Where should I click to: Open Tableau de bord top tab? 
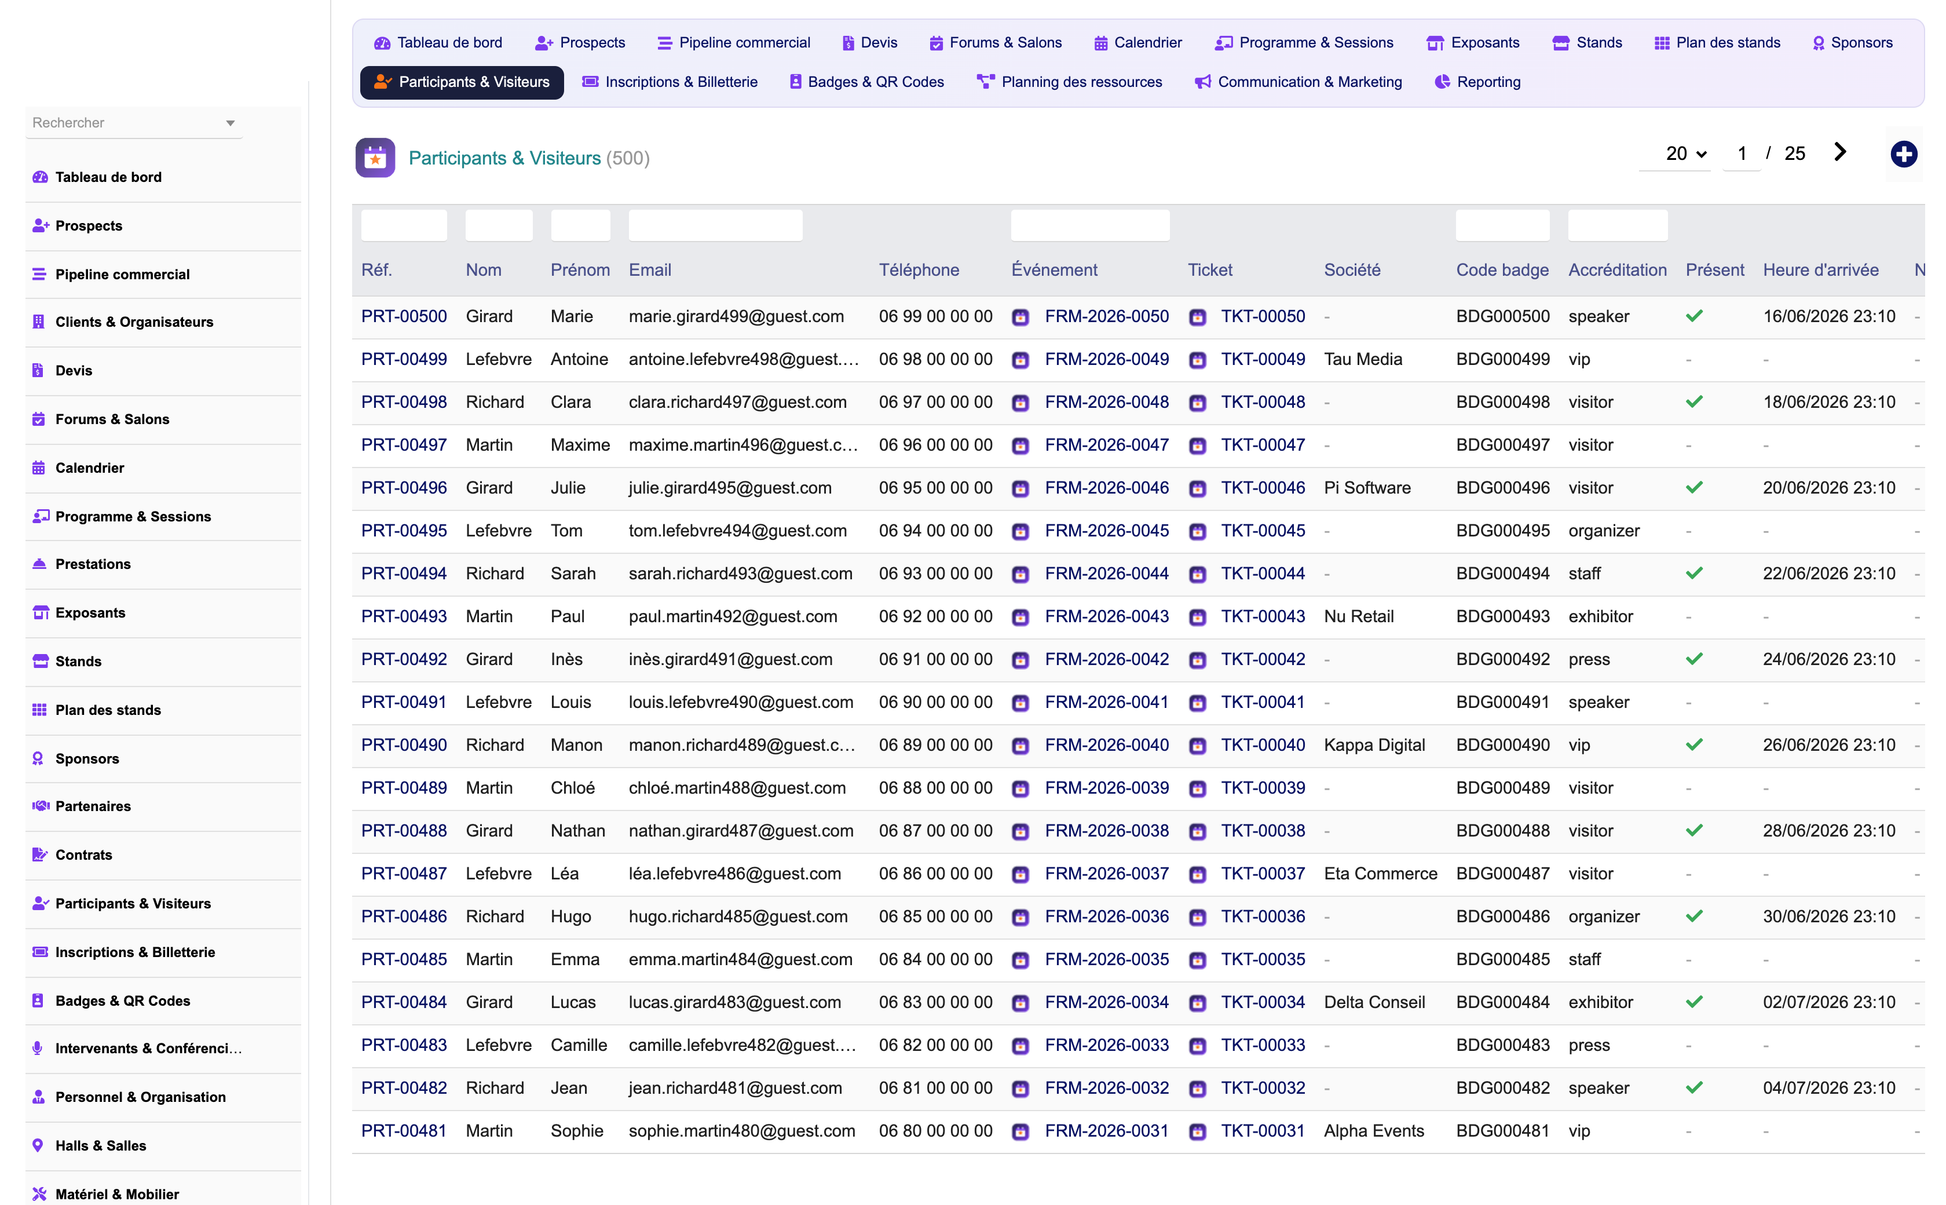point(438,43)
